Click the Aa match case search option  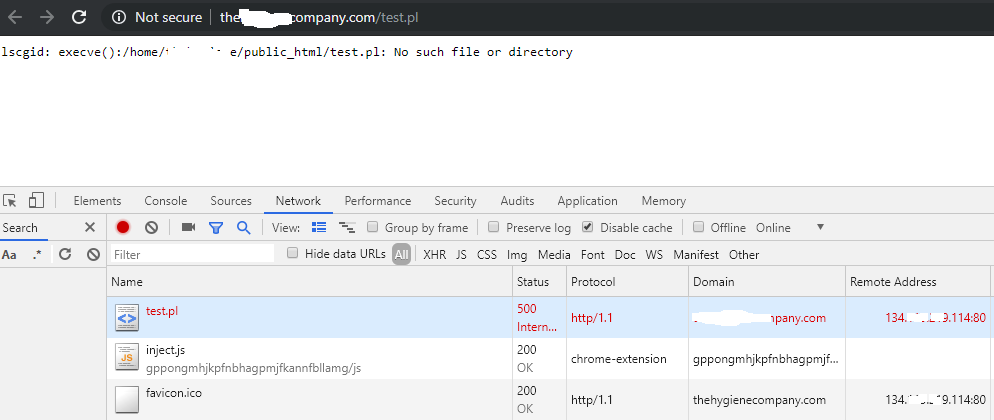click(x=10, y=255)
